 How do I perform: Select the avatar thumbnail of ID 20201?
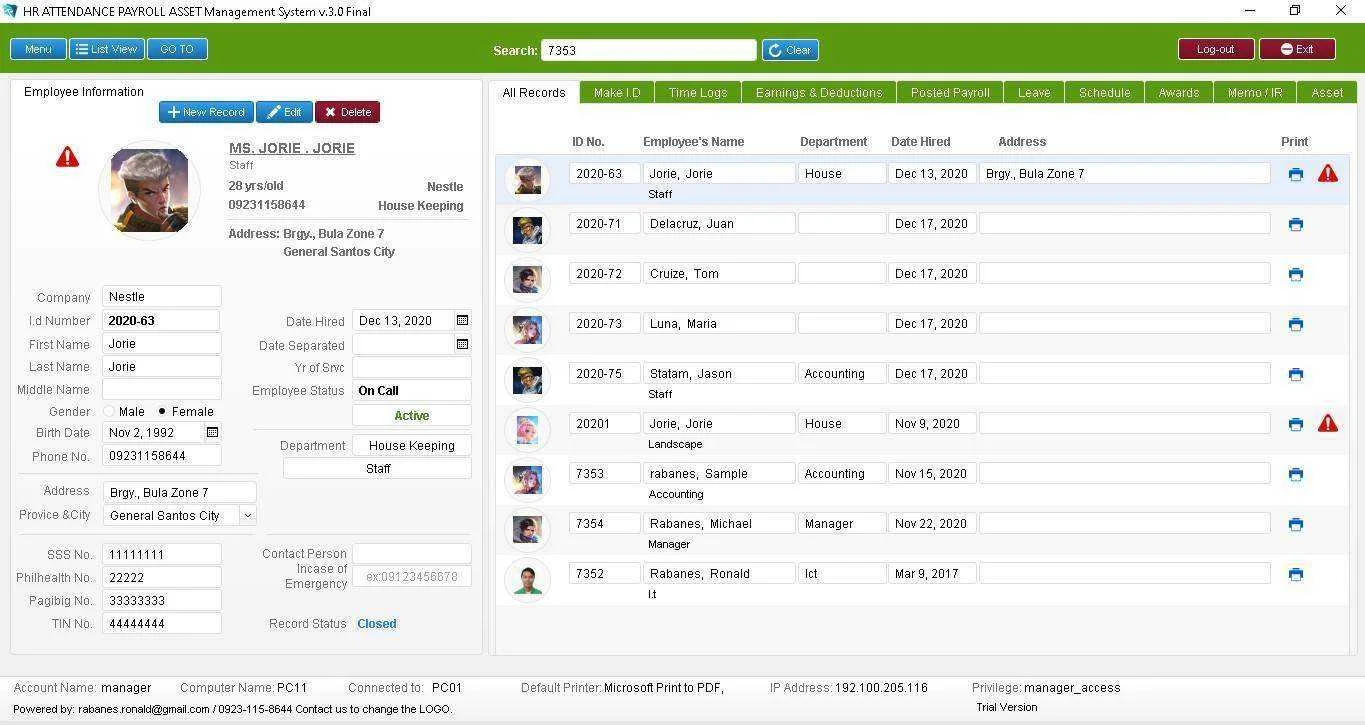[x=527, y=429]
